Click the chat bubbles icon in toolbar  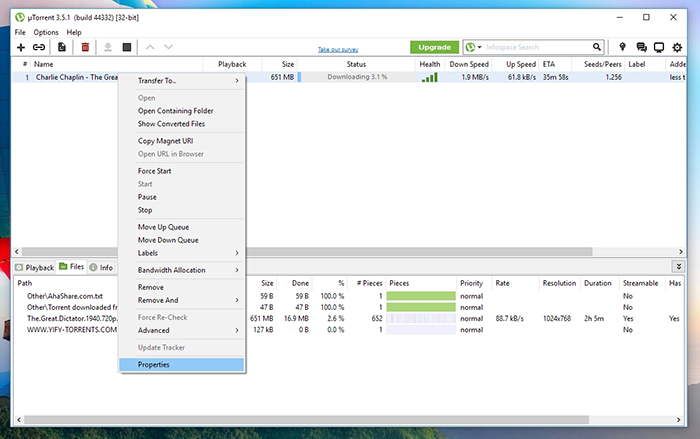coord(642,47)
